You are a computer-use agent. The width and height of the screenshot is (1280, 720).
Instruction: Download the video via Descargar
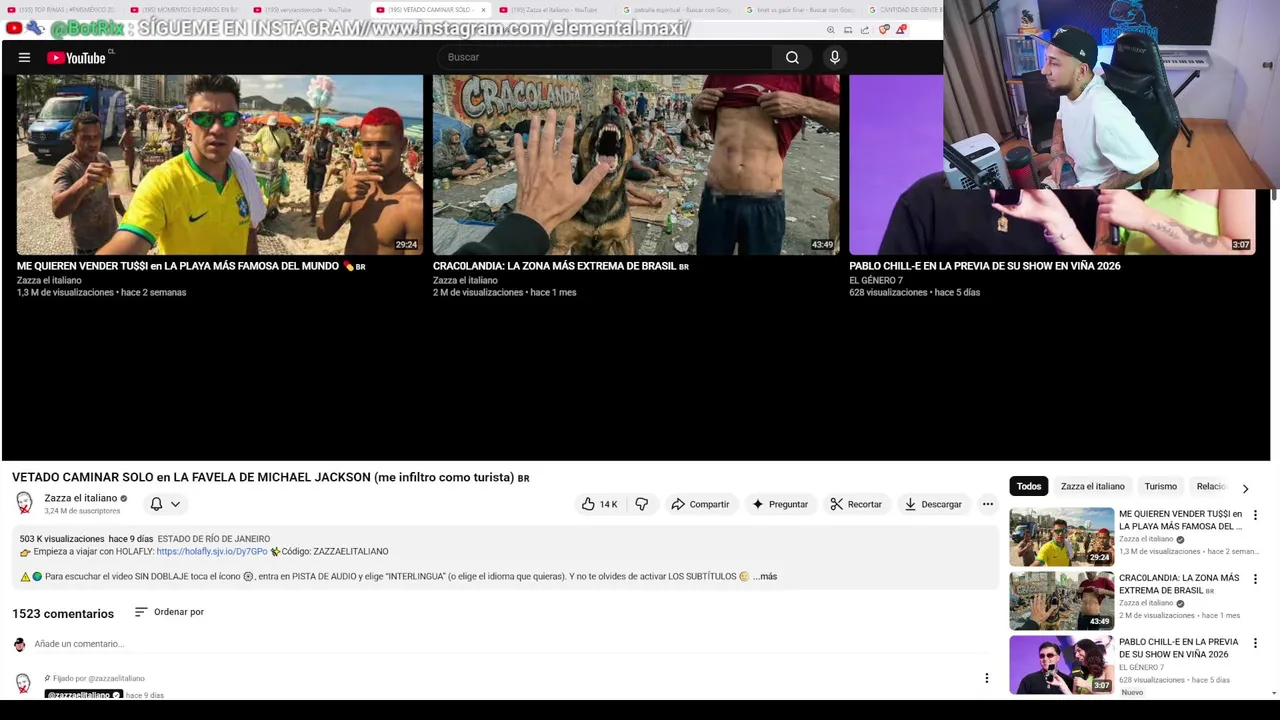[x=933, y=505]
